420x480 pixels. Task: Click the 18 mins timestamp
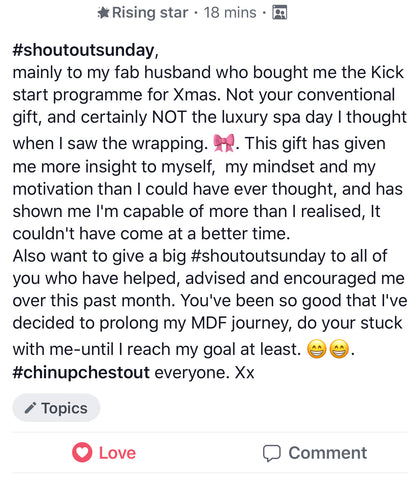click(x=230, y=13)
